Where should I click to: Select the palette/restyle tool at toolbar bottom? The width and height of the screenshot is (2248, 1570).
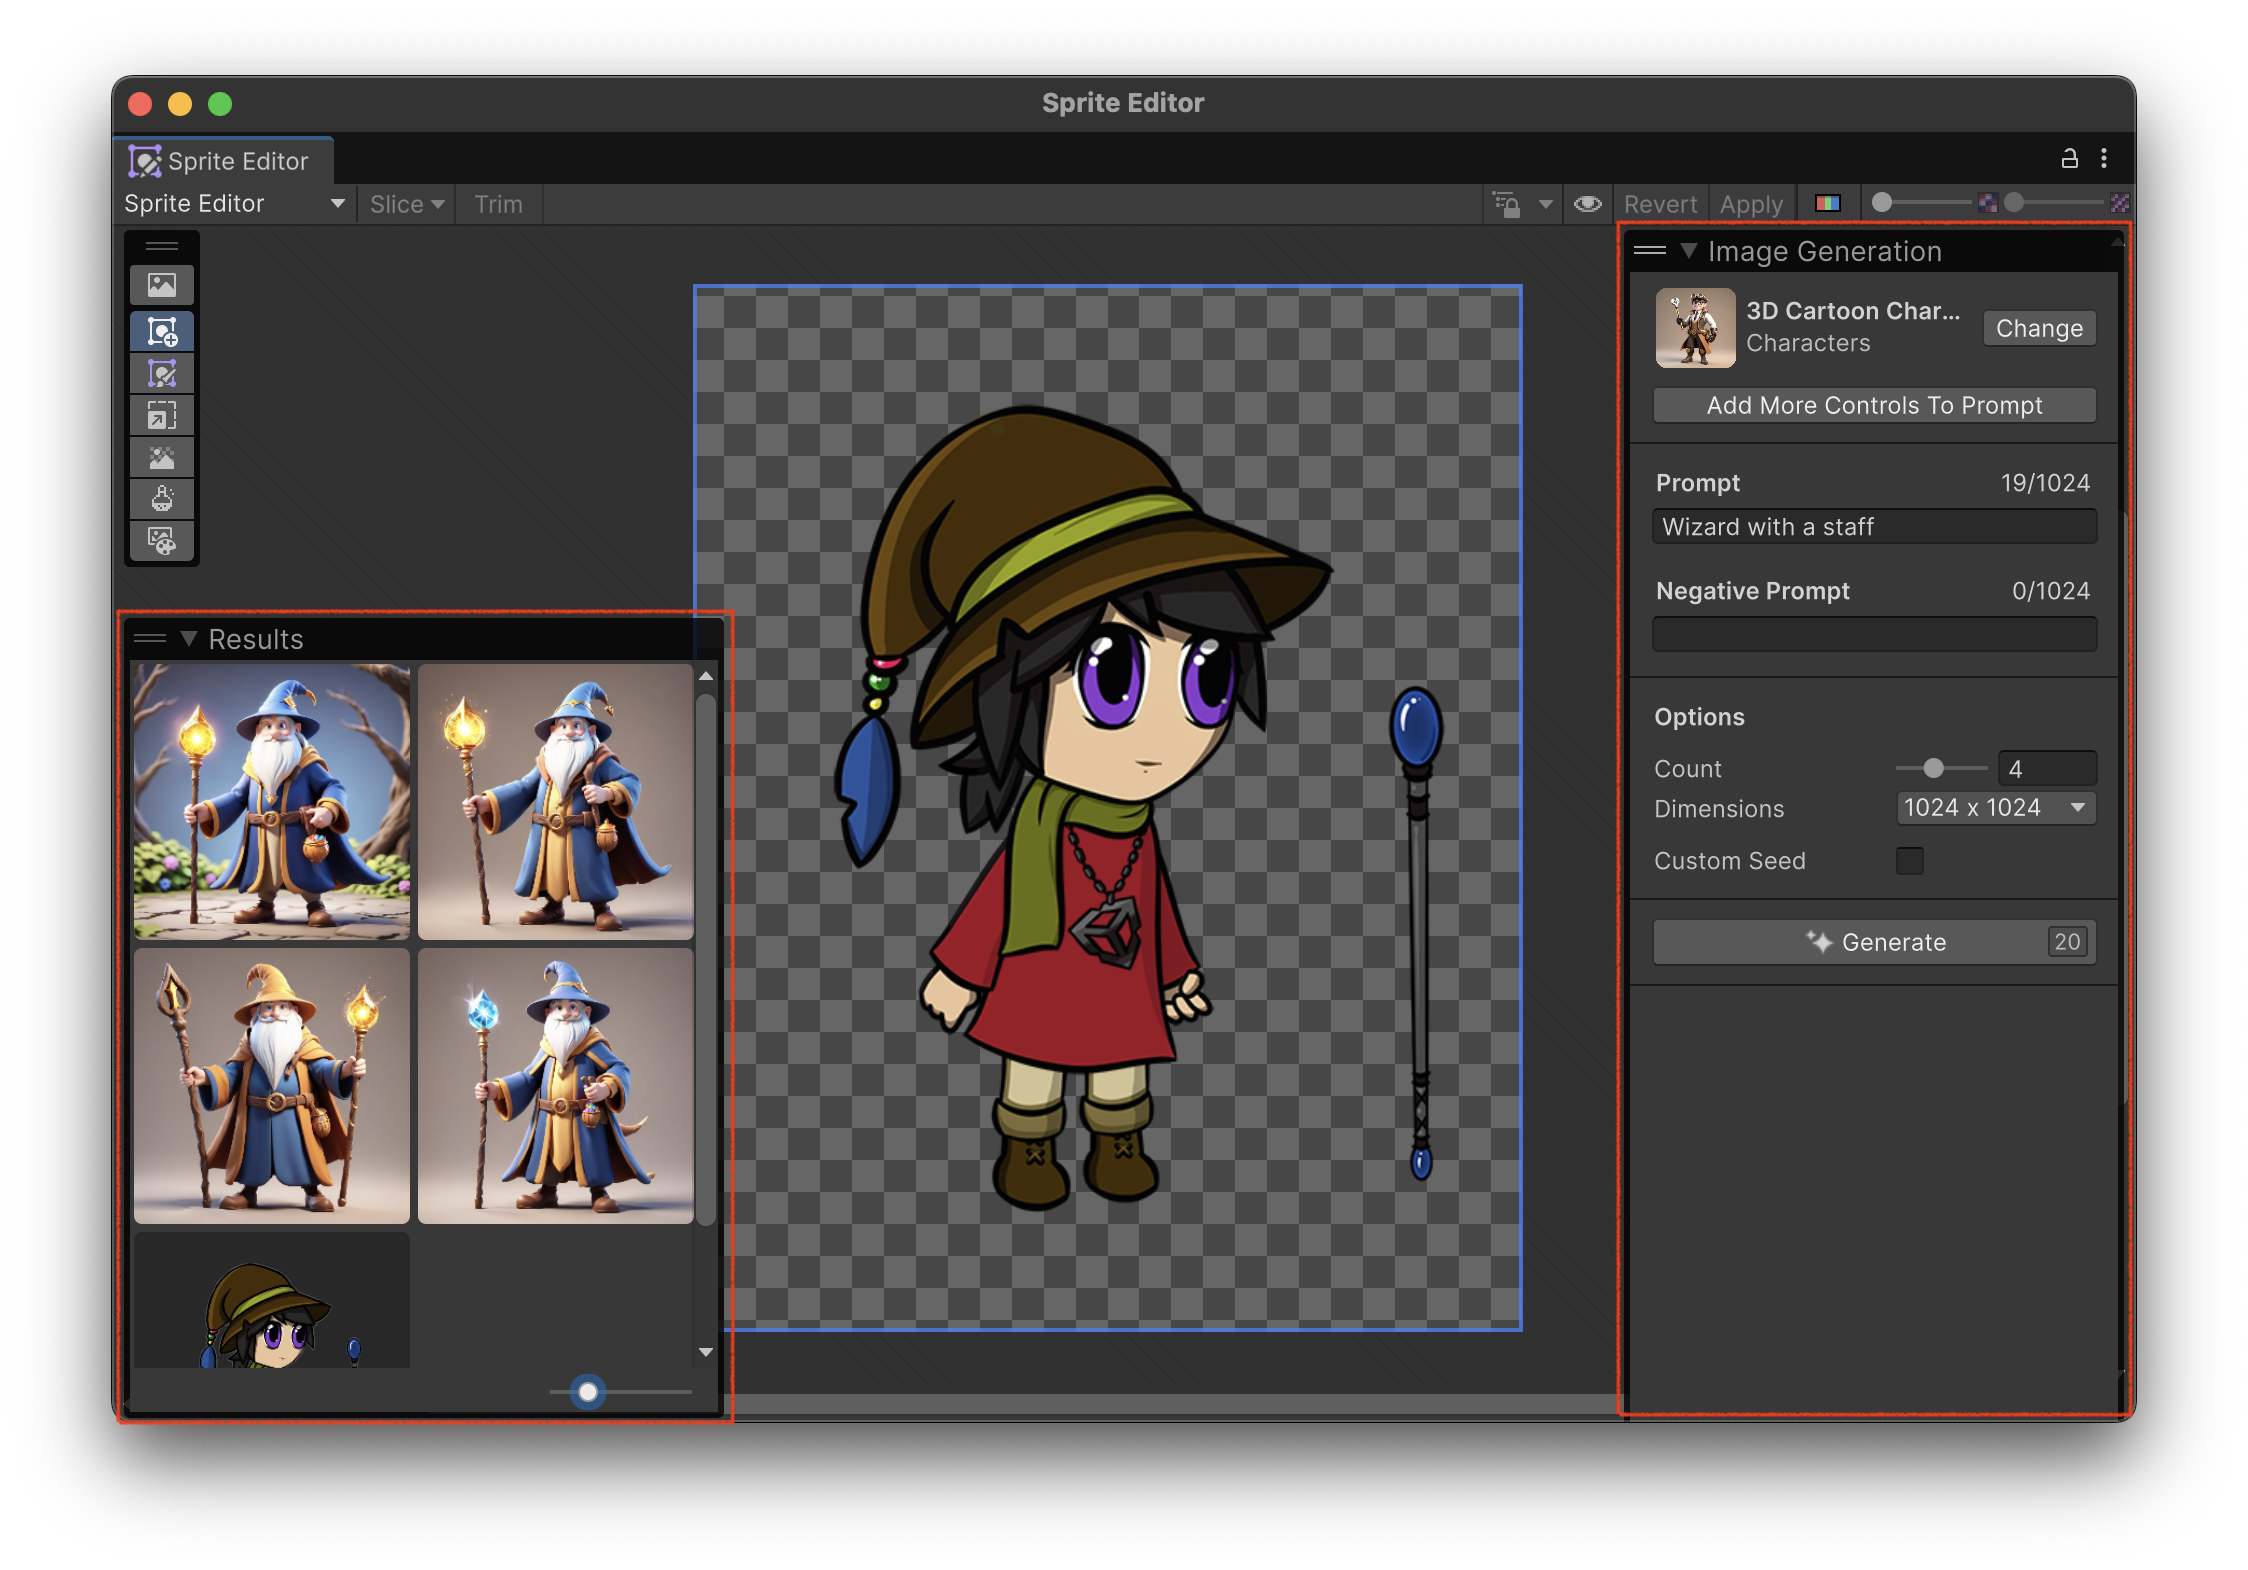(x=162, y=541)
